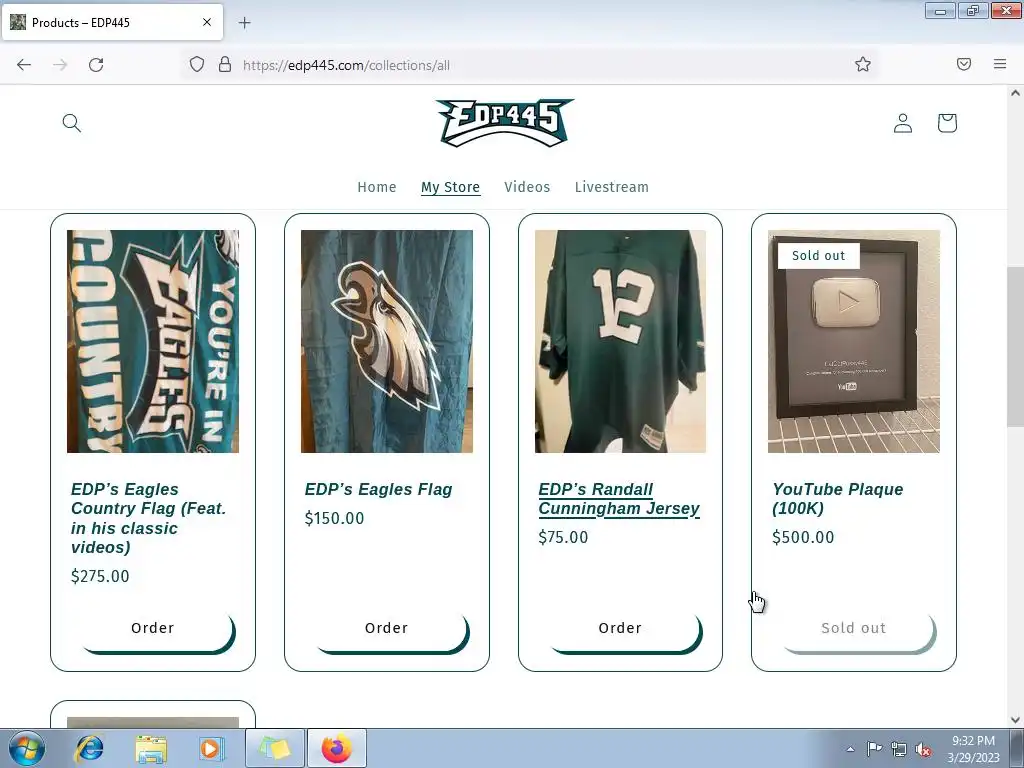The height and width of the screenshot is (768, 1024).
Task: Click the YouTube Plaque Sold out button
Action: 854,628
